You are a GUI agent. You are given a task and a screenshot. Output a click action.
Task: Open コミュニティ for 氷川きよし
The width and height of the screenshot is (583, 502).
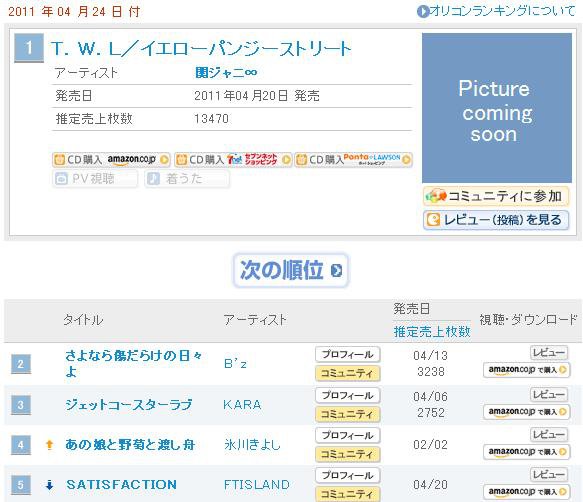pos(348,454)
